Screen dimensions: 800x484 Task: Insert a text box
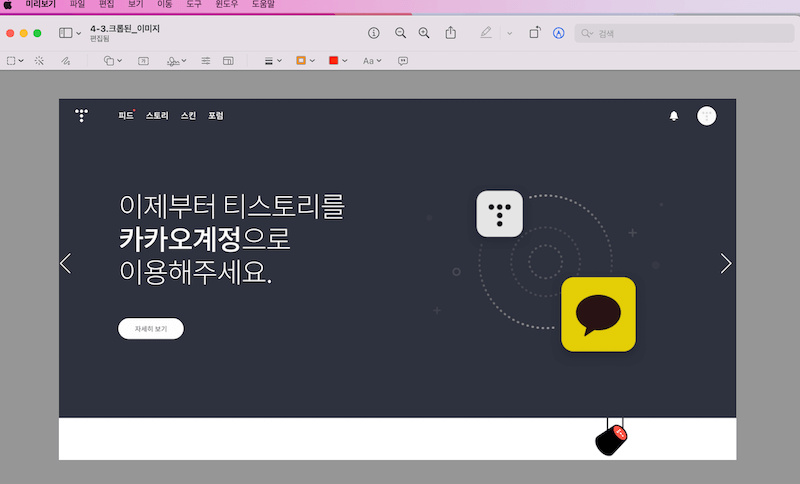[x=143, y=61]
